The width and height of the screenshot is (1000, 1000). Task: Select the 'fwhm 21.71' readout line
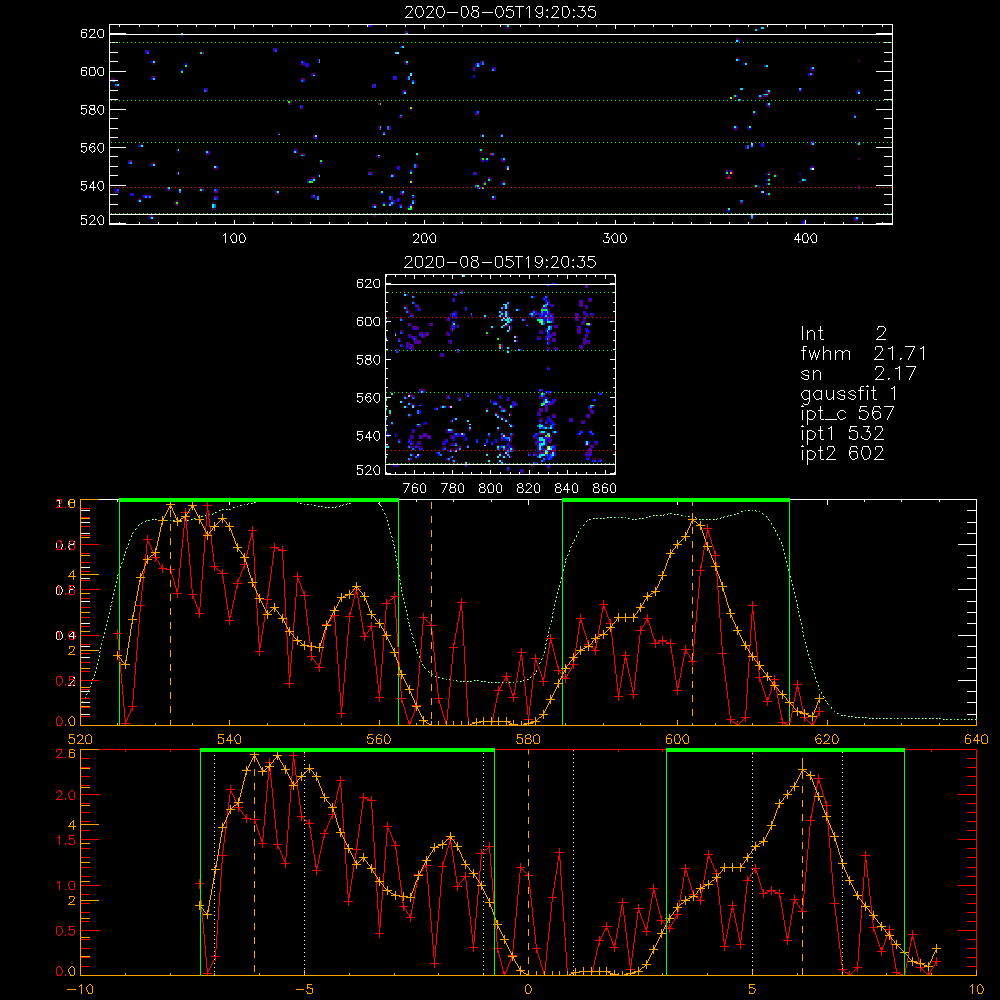click(864, 353)
